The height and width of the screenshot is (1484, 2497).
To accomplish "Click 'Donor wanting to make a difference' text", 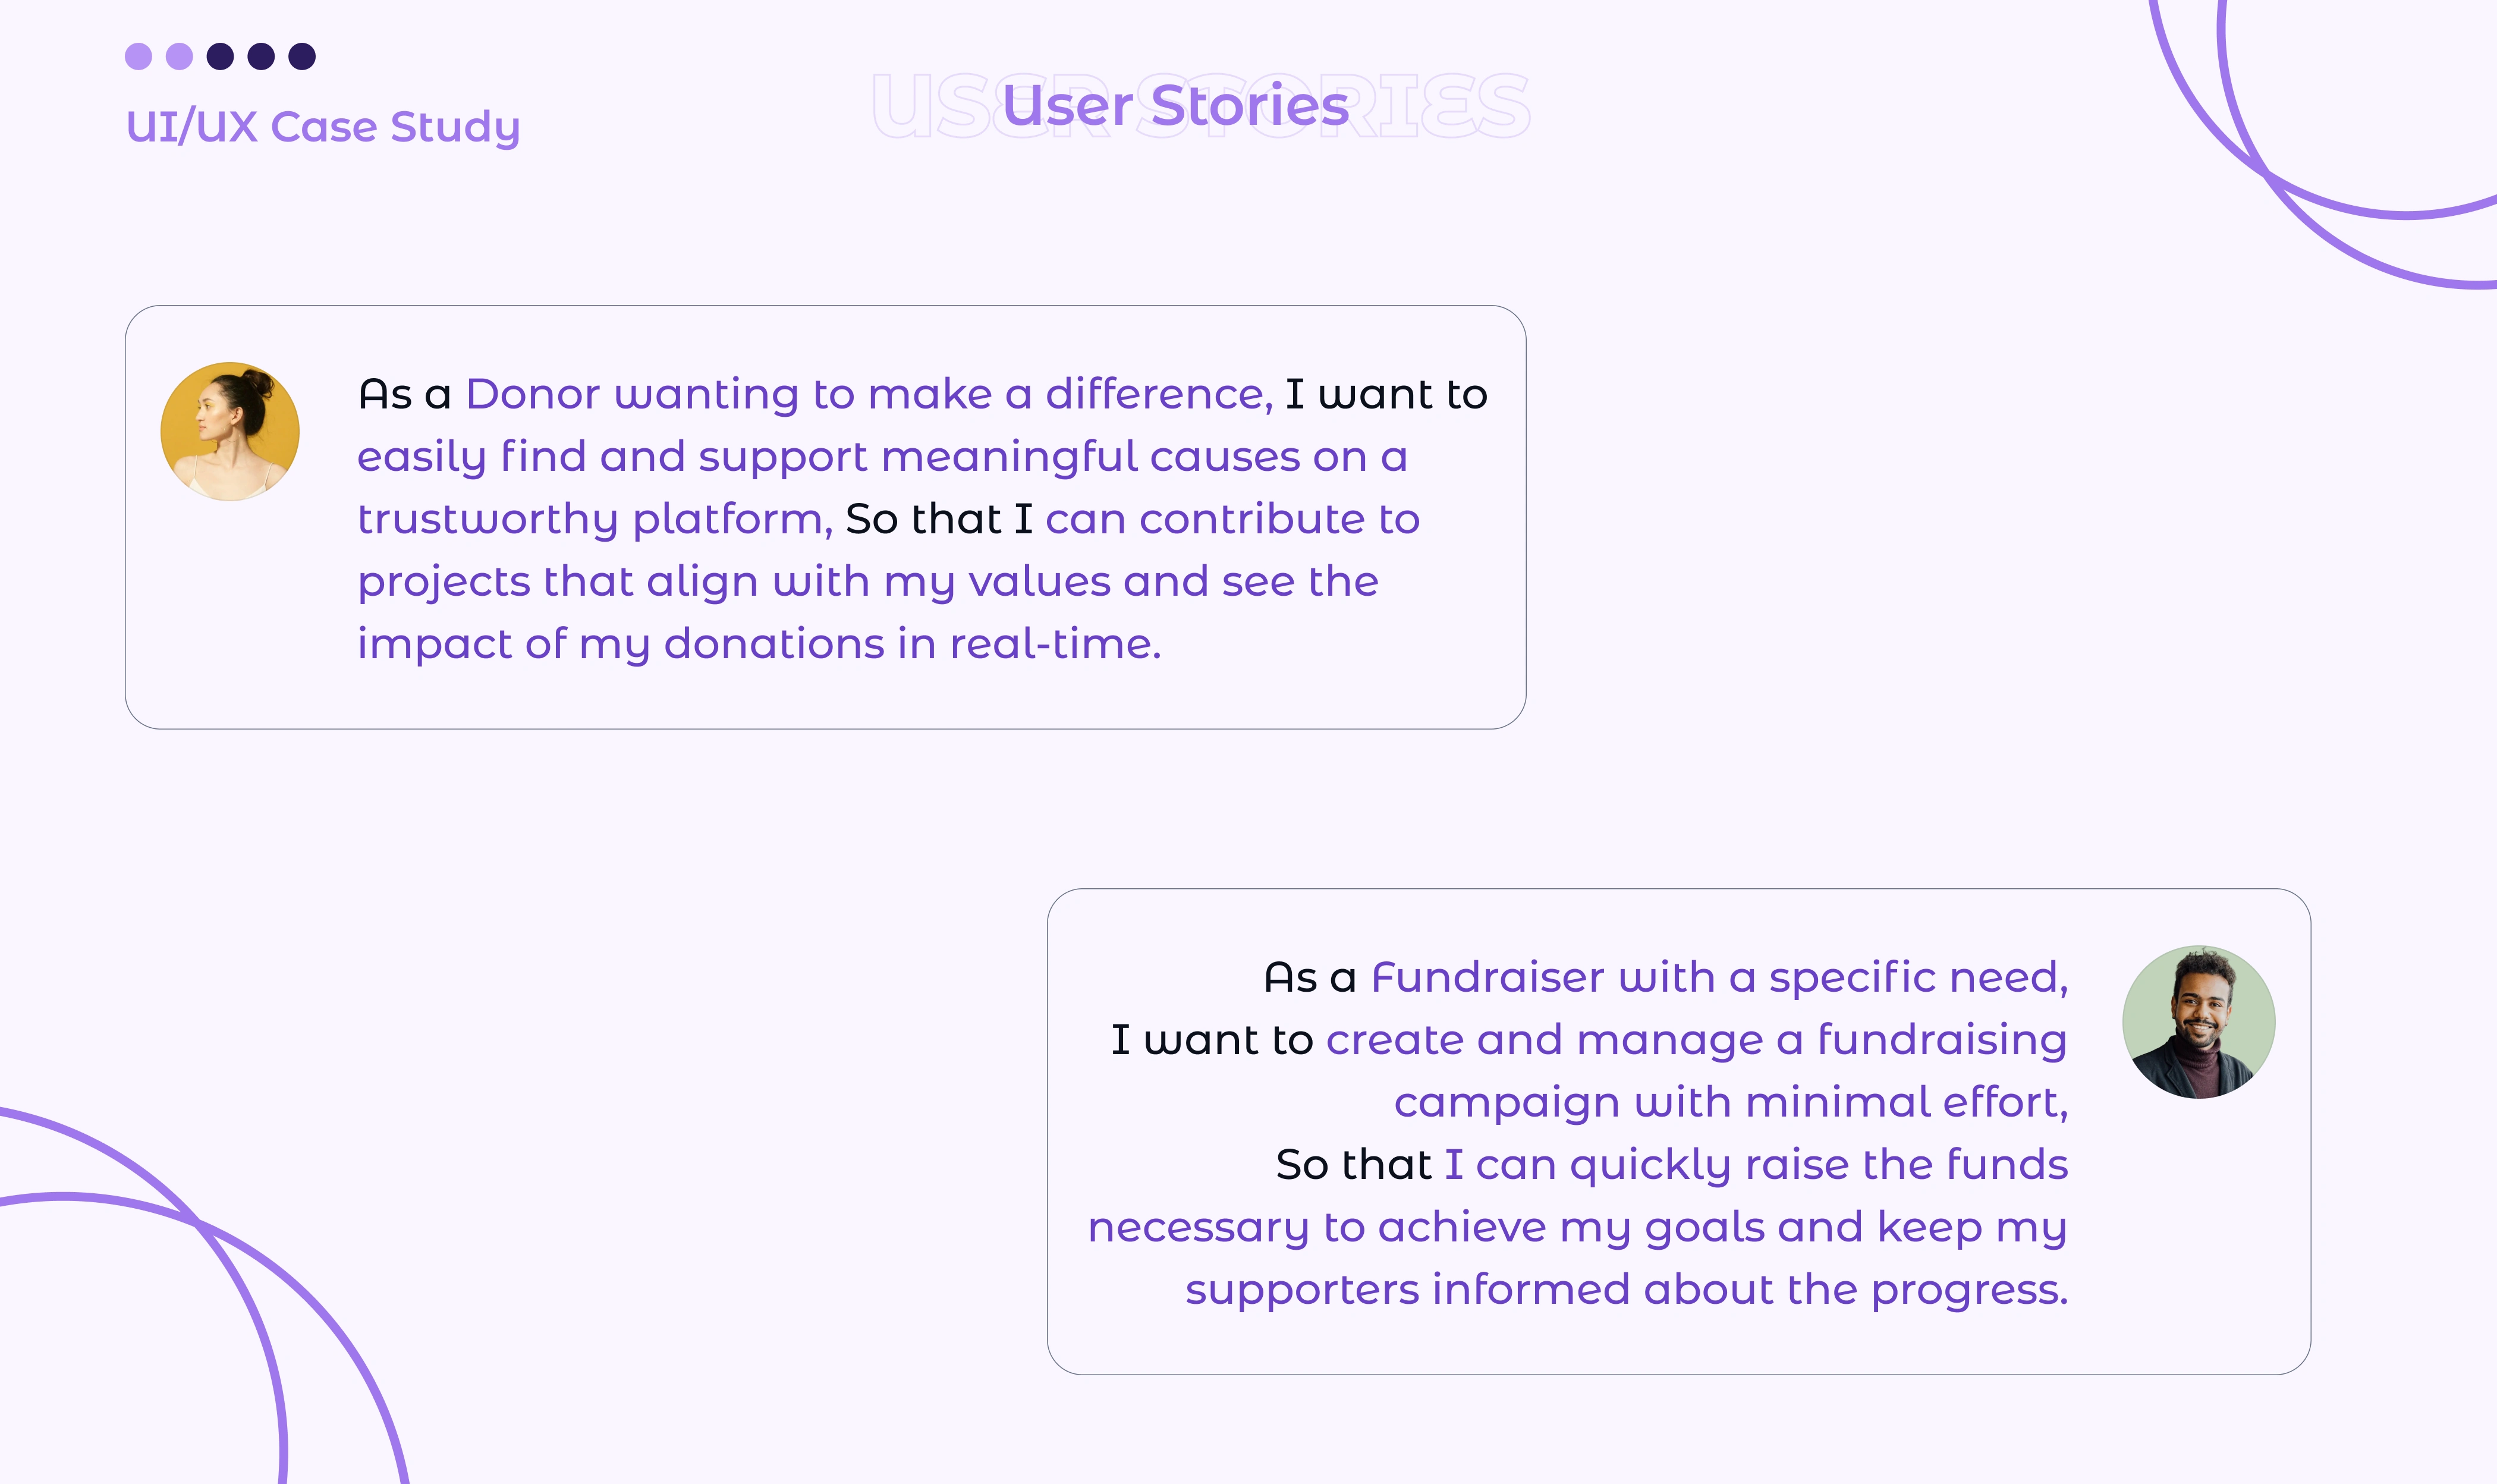I will point(868,394).
